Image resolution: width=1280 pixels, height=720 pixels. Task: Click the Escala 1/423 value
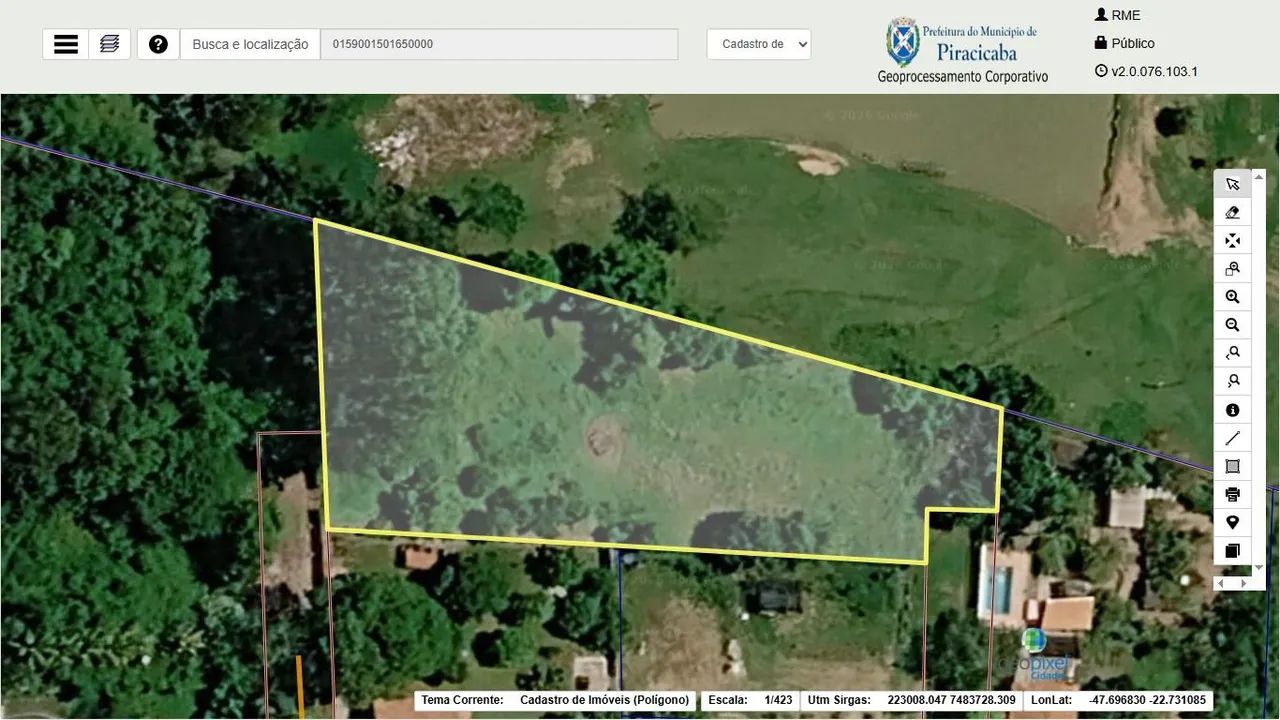tap(778, 700)
